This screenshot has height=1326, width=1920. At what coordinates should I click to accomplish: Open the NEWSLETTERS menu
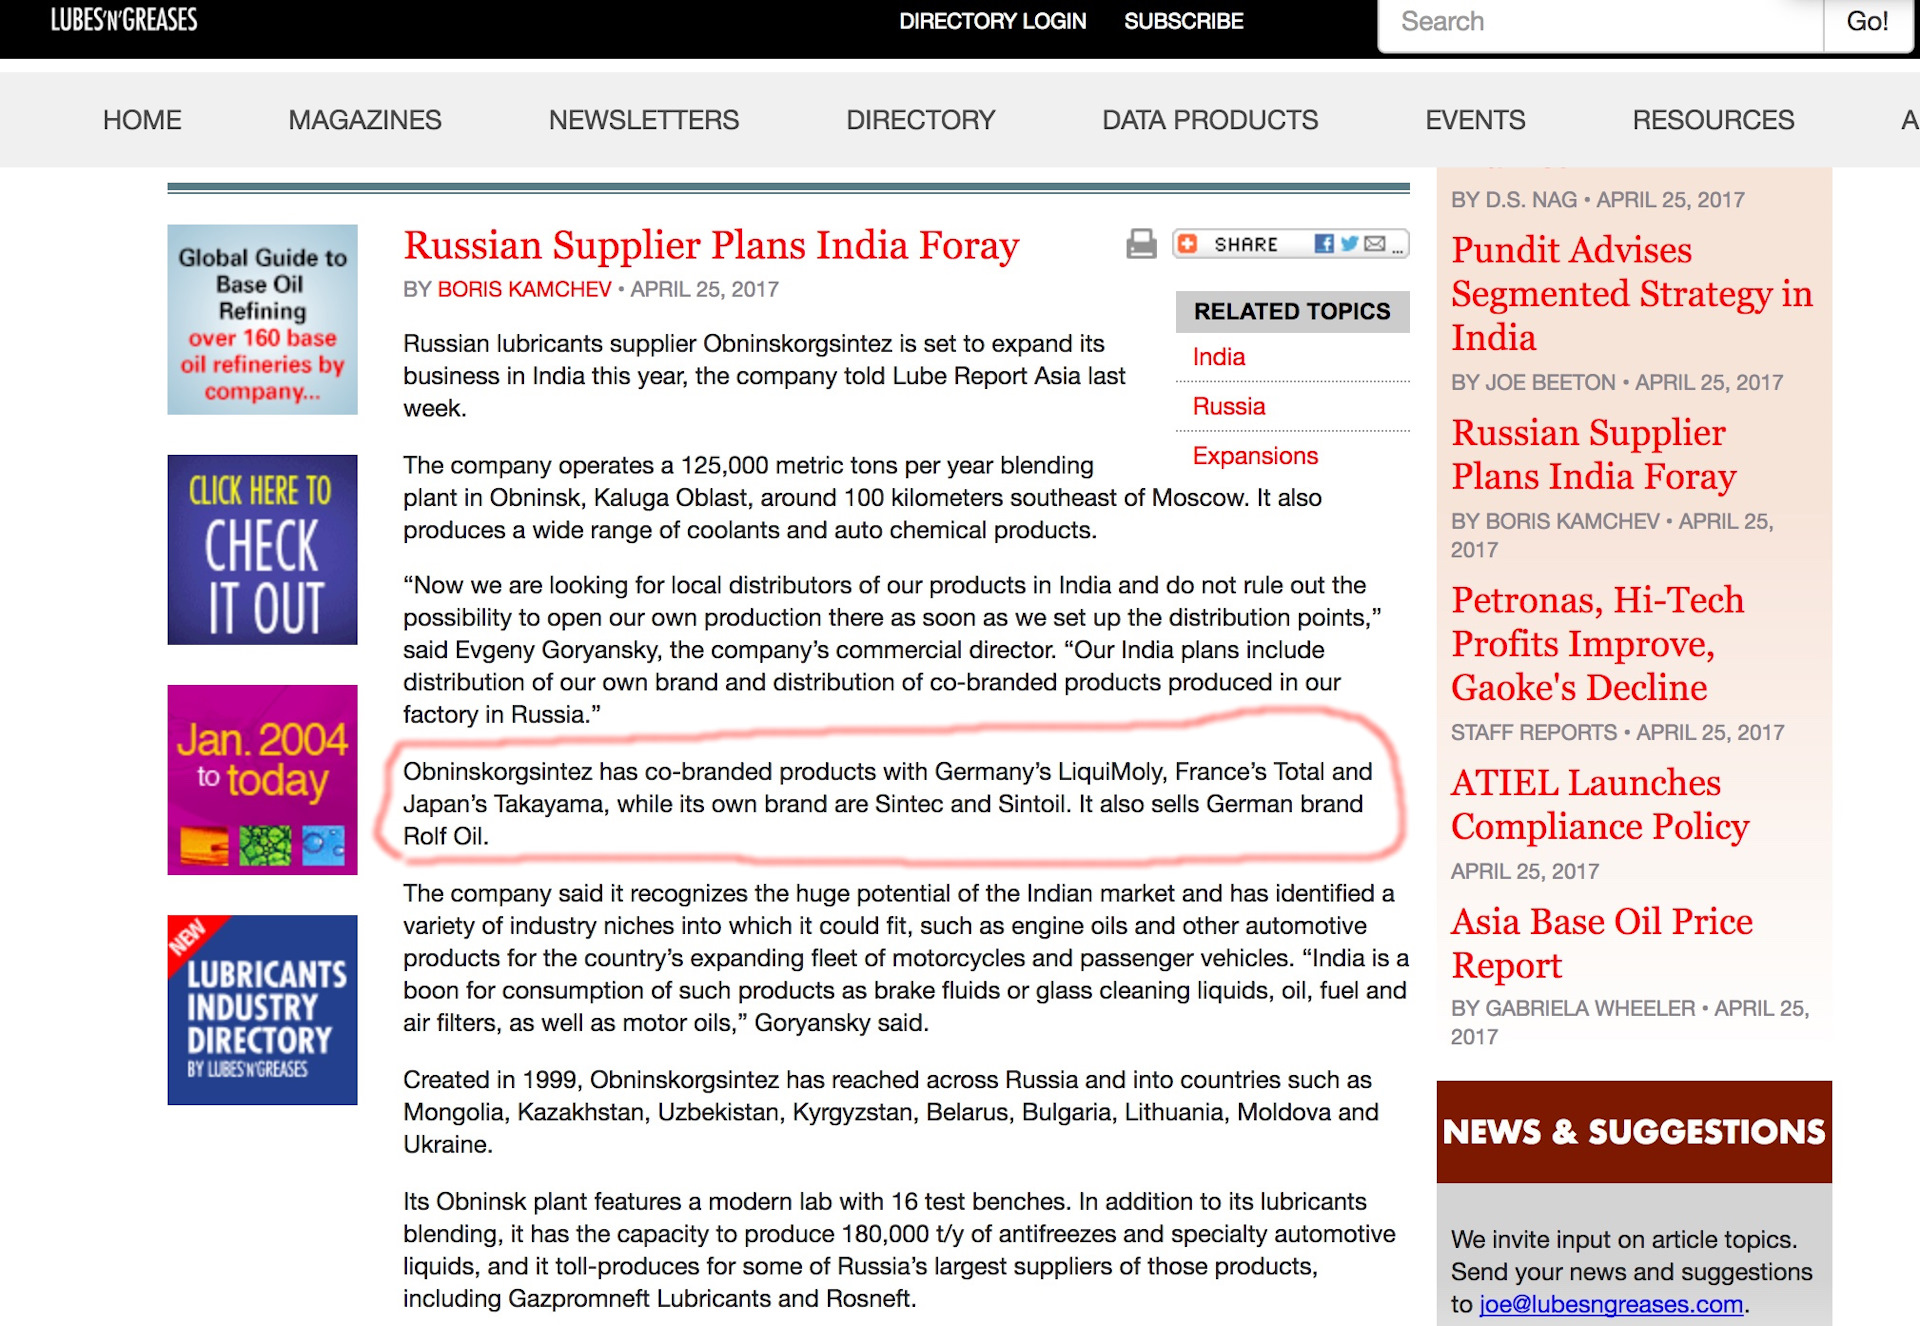coord(644,120)
